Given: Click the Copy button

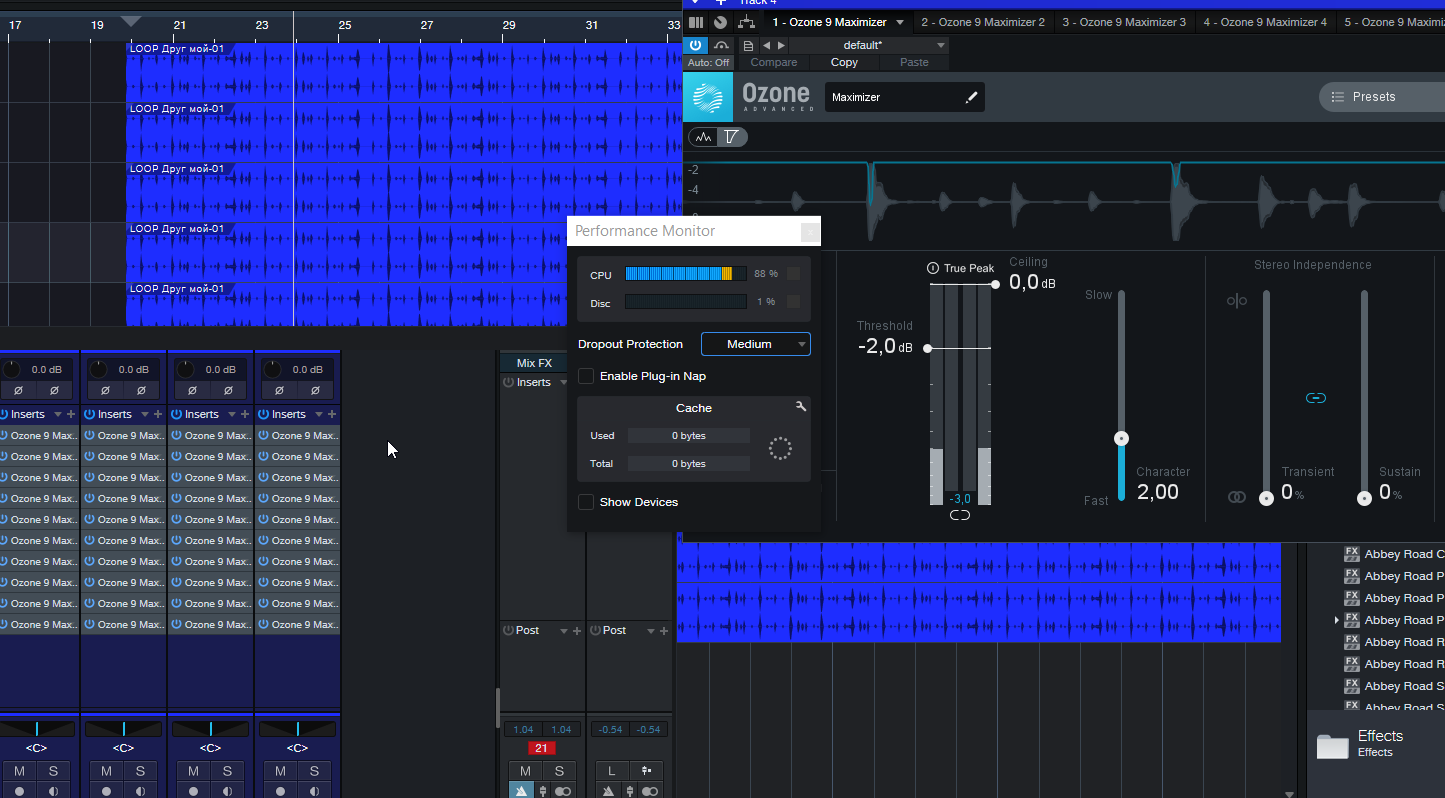Looking at the screenshot, I should pyautogui.click(x=844, y=62).
